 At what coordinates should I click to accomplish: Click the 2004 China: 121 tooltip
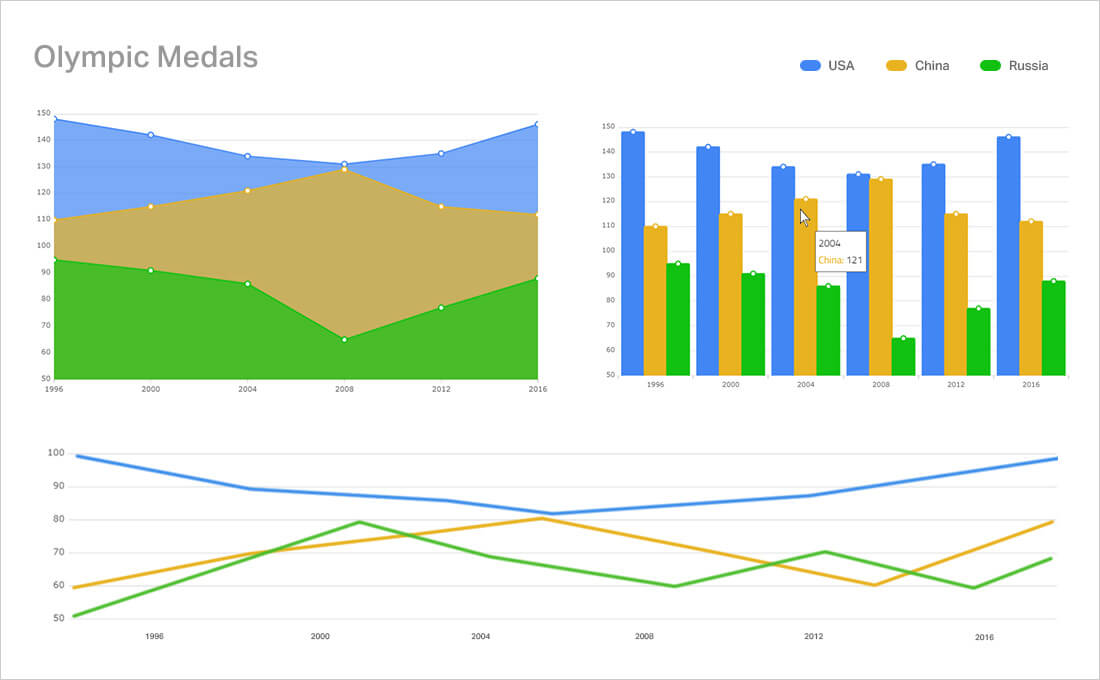840,252
